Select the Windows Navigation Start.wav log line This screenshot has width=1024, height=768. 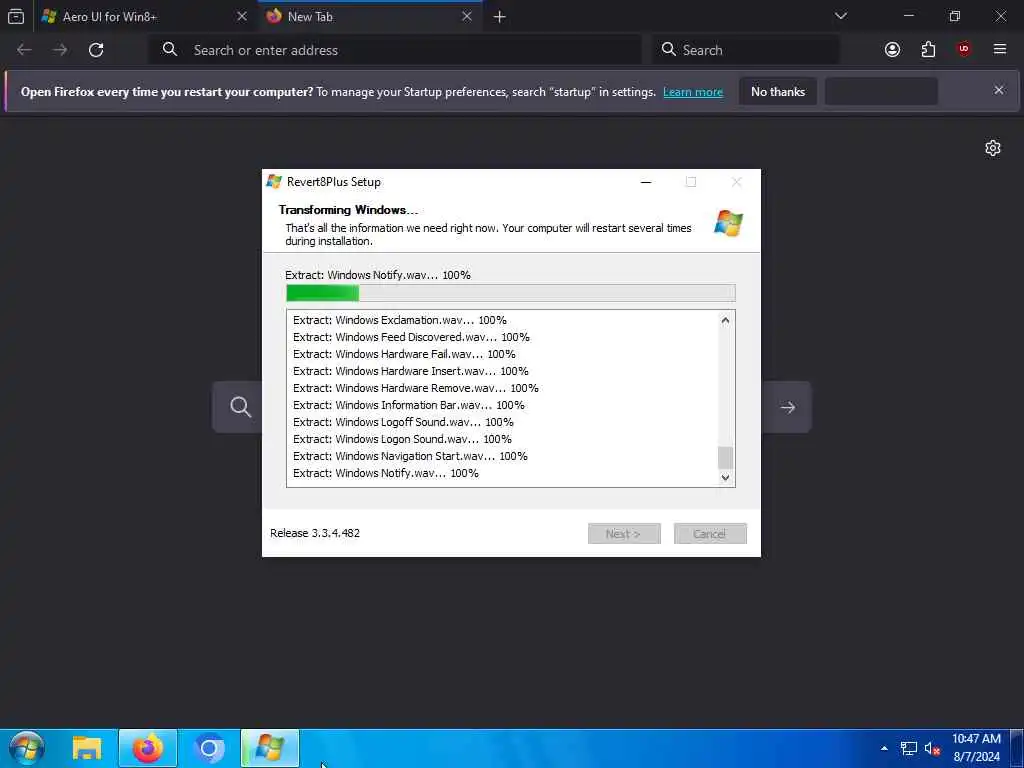410,456
